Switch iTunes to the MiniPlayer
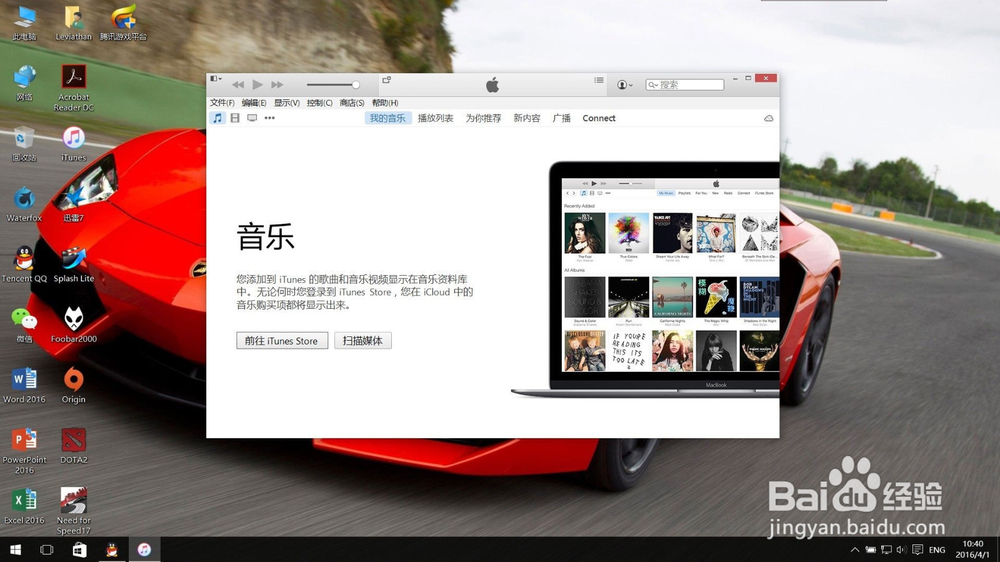The image size is (1000, 562). pos(386,80)
